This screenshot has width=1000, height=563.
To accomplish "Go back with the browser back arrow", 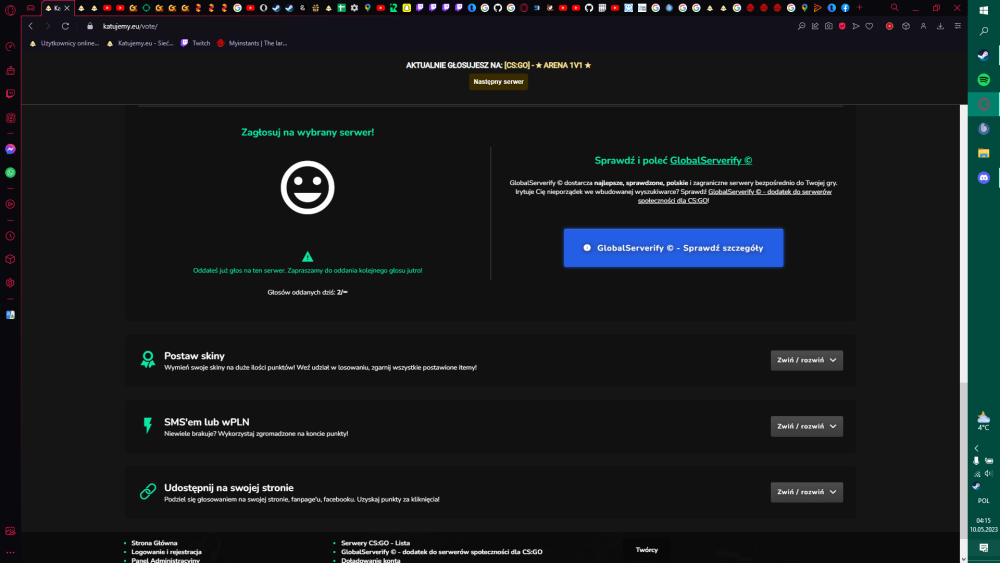I will click(x=31, y=26).
